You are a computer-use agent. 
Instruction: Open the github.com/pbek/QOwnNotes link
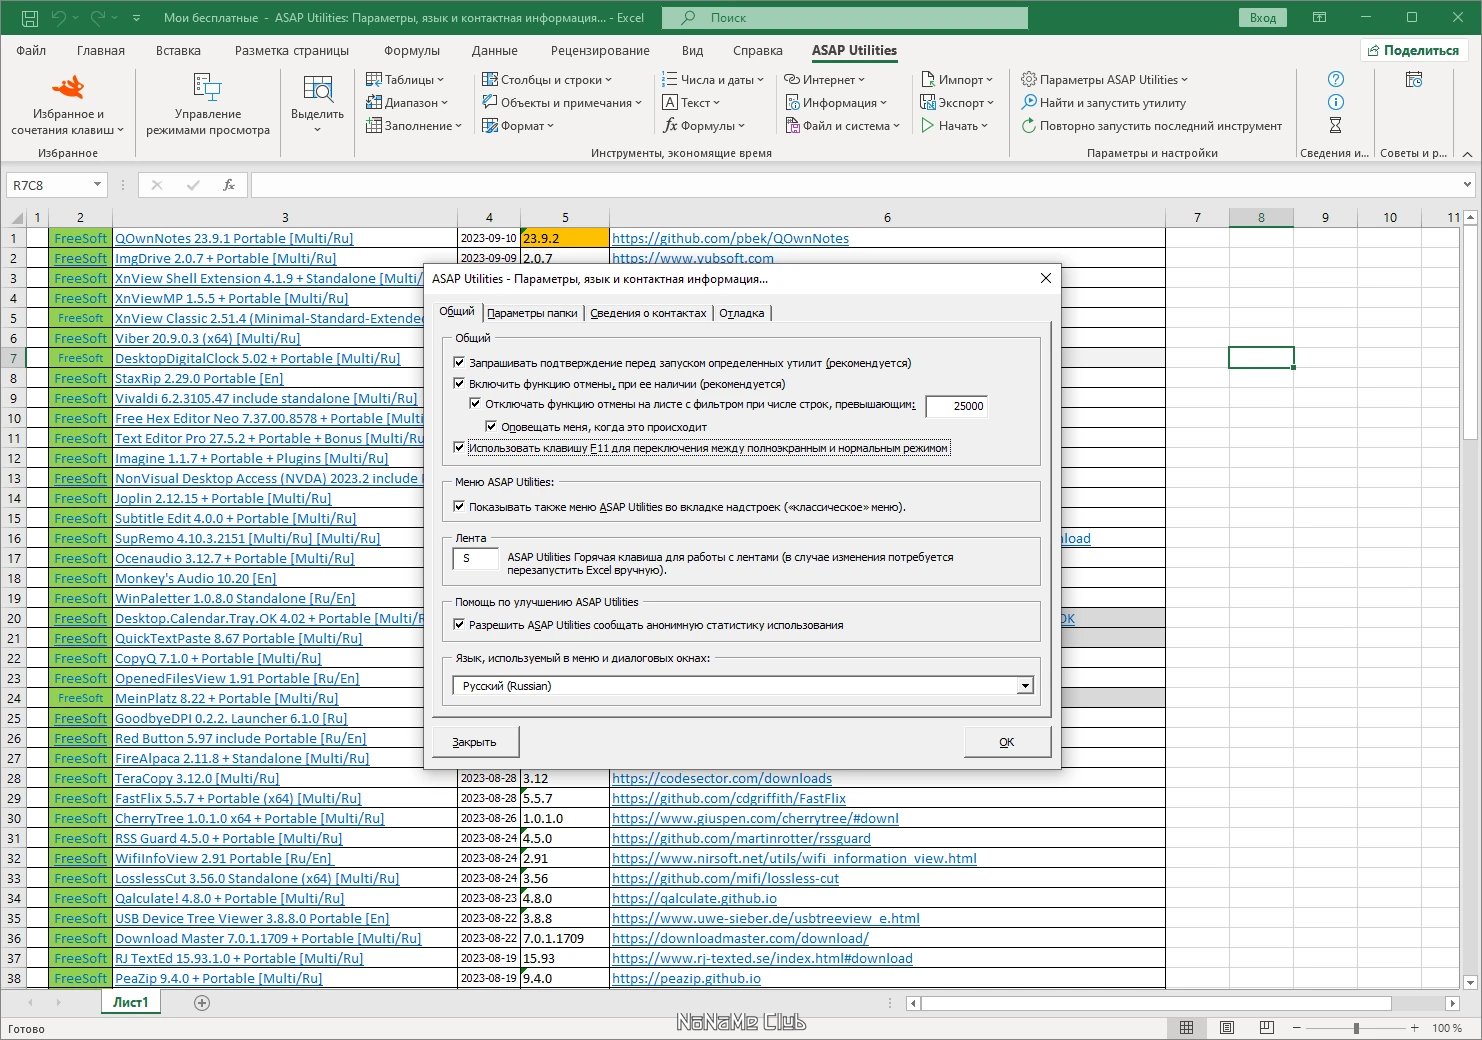coord(730,238)
